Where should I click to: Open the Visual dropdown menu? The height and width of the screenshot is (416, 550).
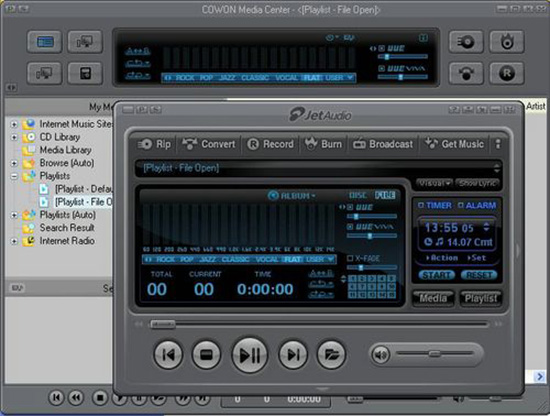point(435,183)
